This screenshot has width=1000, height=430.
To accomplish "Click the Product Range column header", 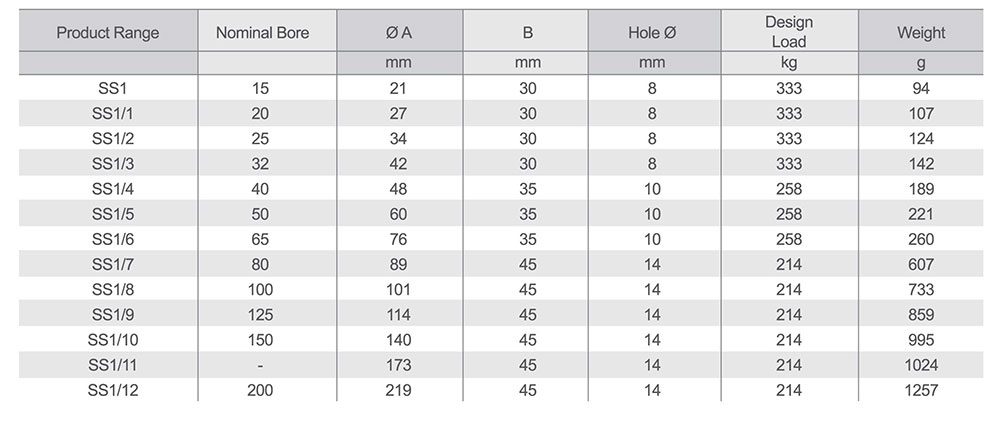I will pyautogui.click(x=108, y=33).
